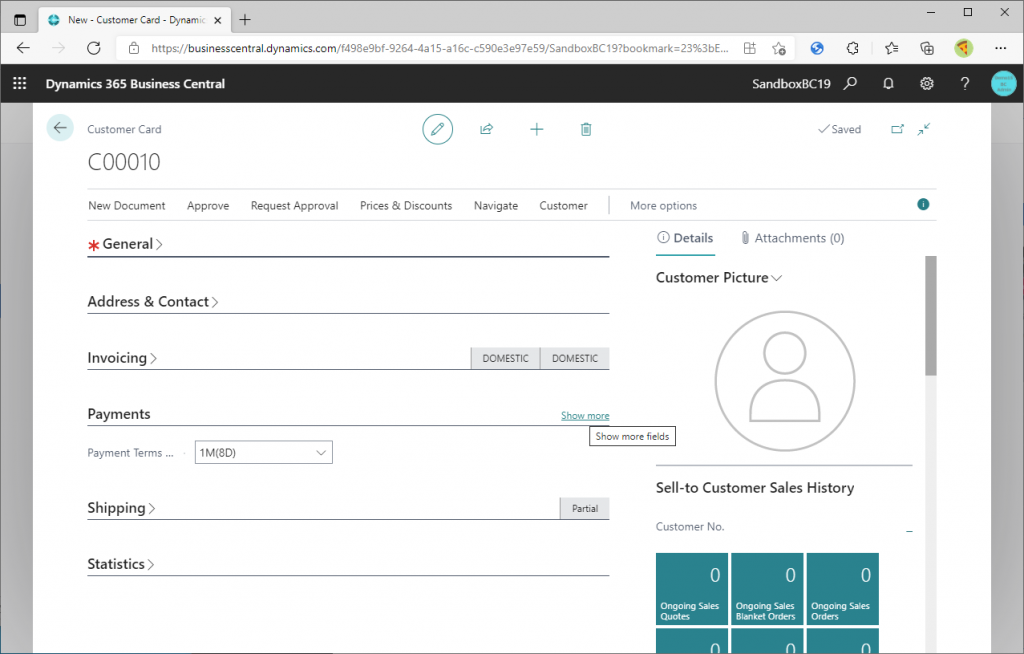1024x654 pixels.
Task: Switch to the Details tab
Action: 685,238
